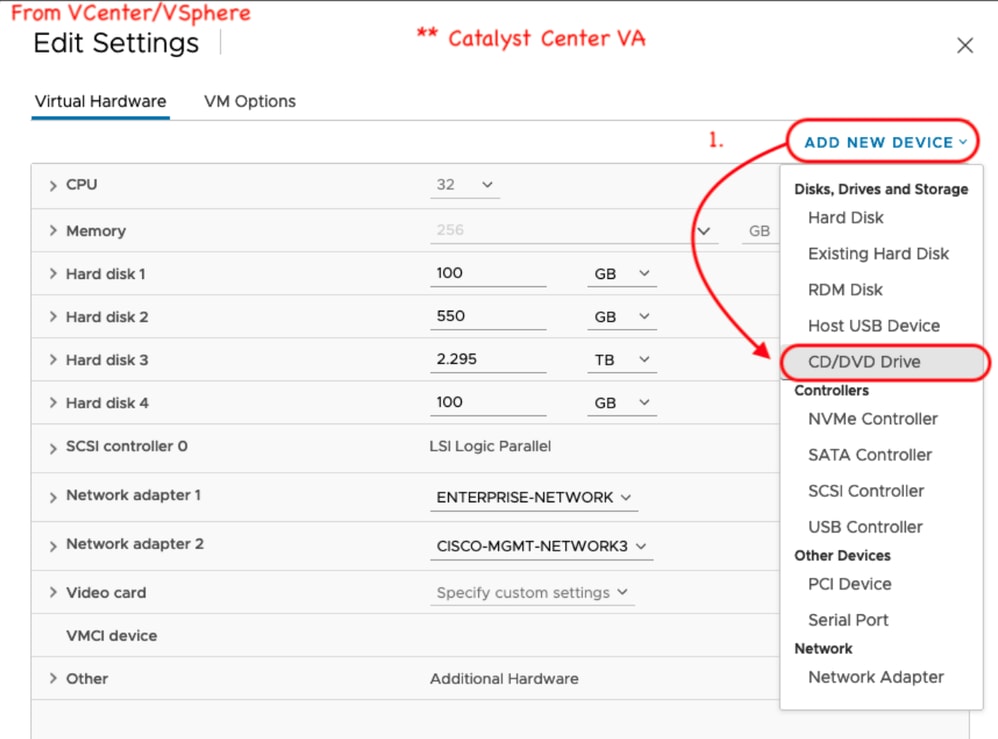Expand the Other hardware row

coord(53,679)
